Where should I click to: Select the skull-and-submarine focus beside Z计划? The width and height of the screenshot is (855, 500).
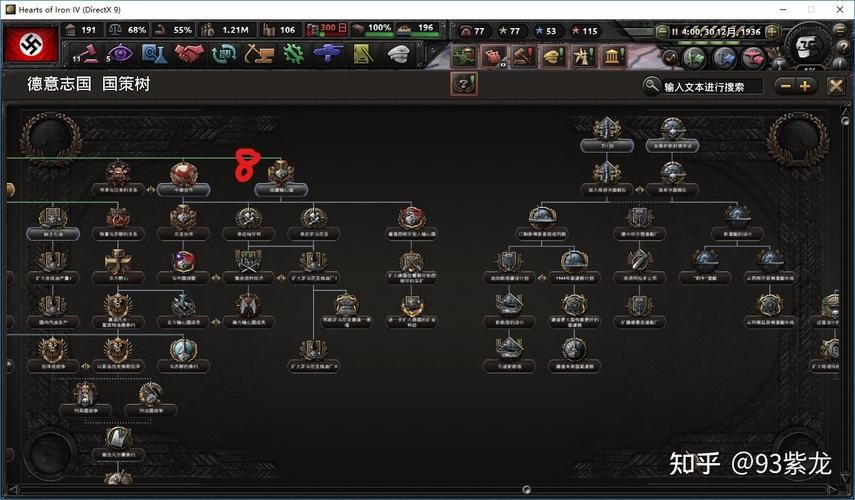point(672,135)
